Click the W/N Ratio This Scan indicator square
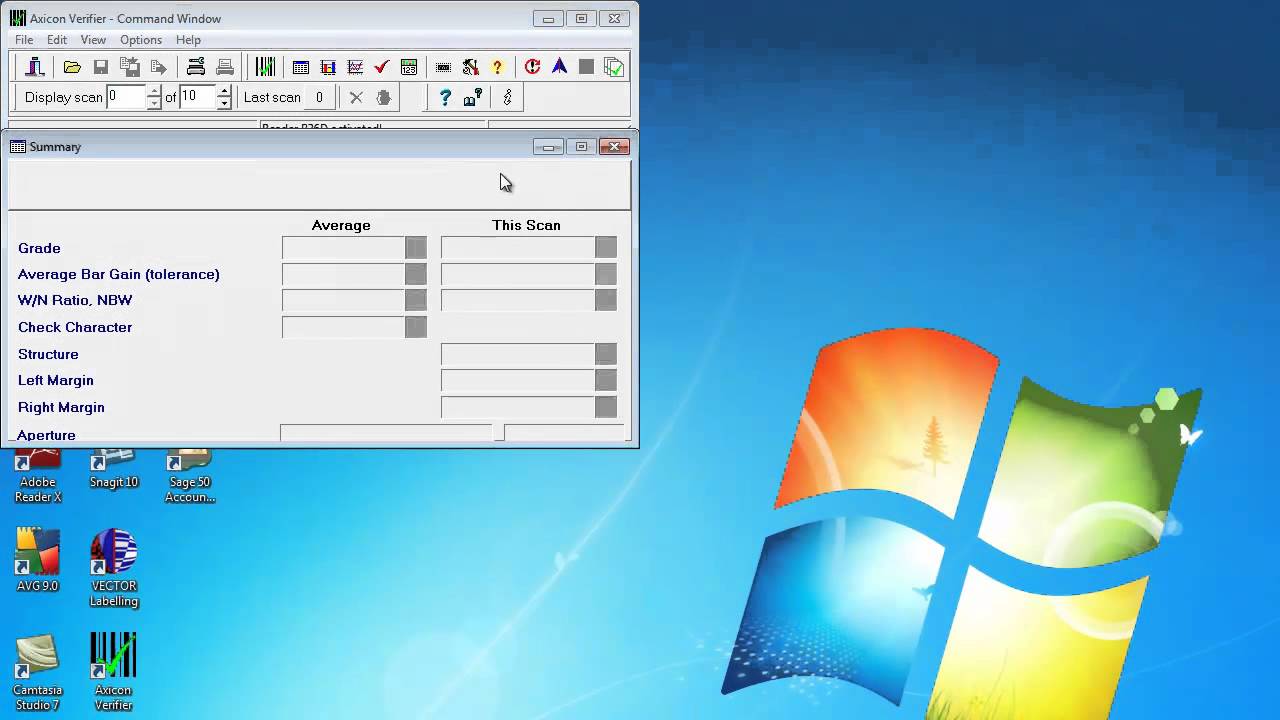 606,300
